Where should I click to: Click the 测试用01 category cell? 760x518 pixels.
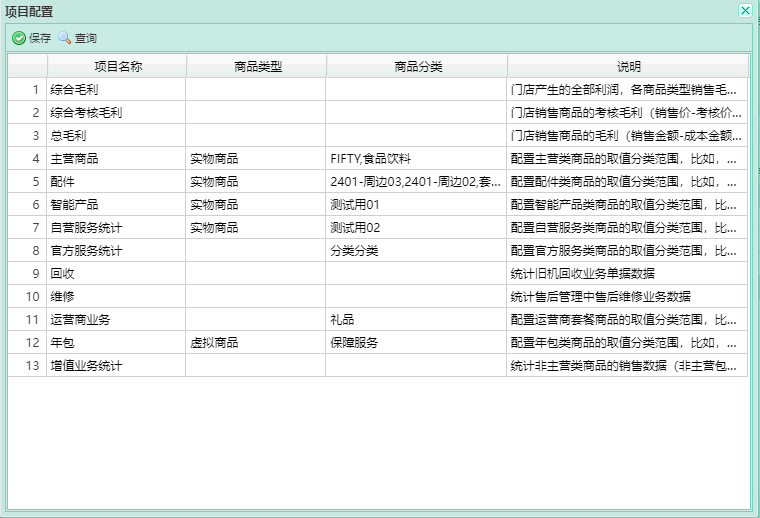[417, 204]
